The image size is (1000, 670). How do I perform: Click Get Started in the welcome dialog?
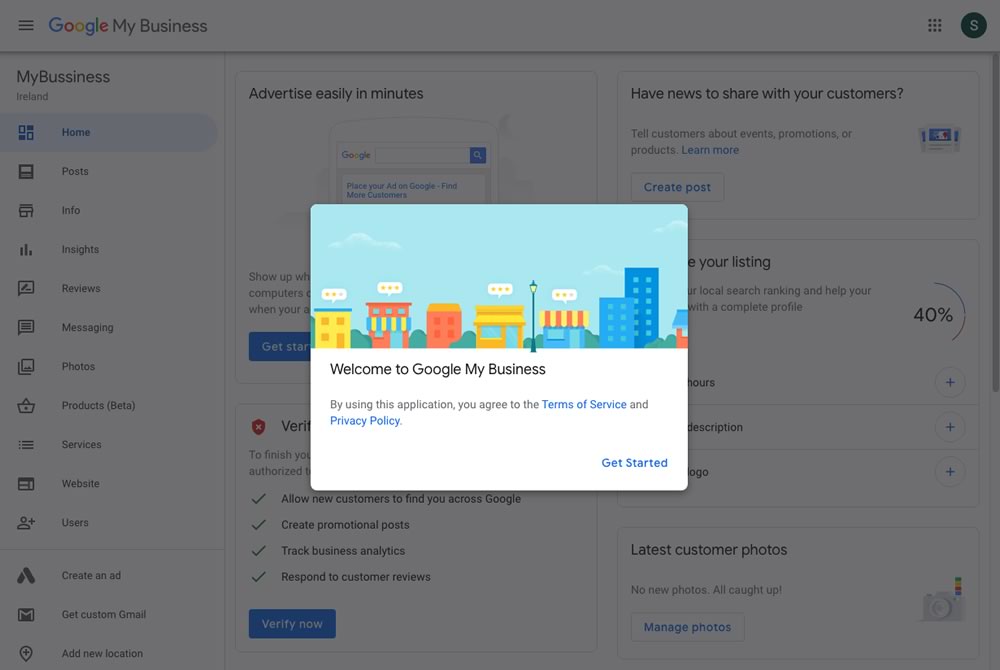click(x=635, y=463)
